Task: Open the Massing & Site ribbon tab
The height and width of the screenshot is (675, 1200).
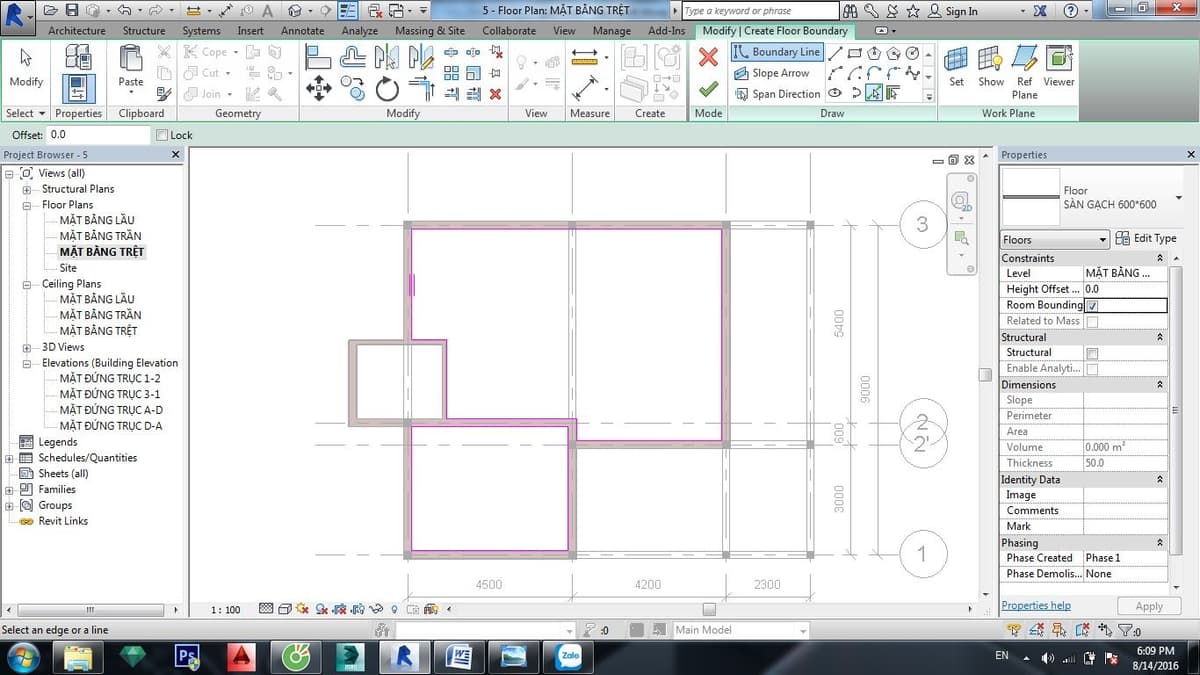Action: pos(430,30)
